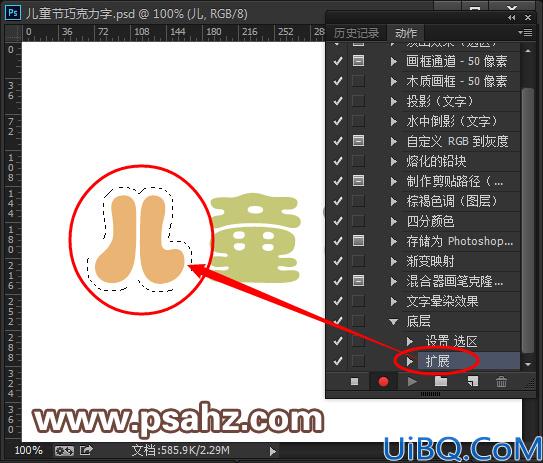Select the 混合器画笔克隆 action
Viewport: 543px width, 463px height.
pyautogui.click(x=455, y=281)
